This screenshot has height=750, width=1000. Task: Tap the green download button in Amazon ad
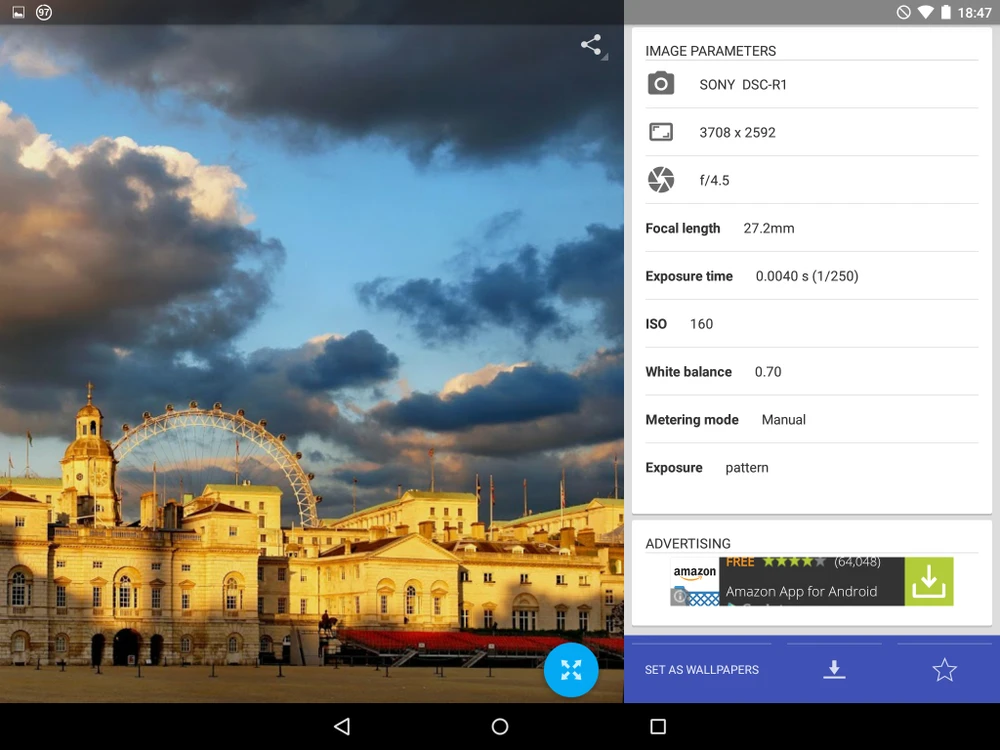tap(928, 581)
